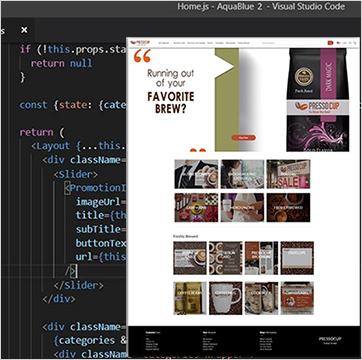Click the US flag language icon

pyautogui.click(x=339, y=43)
